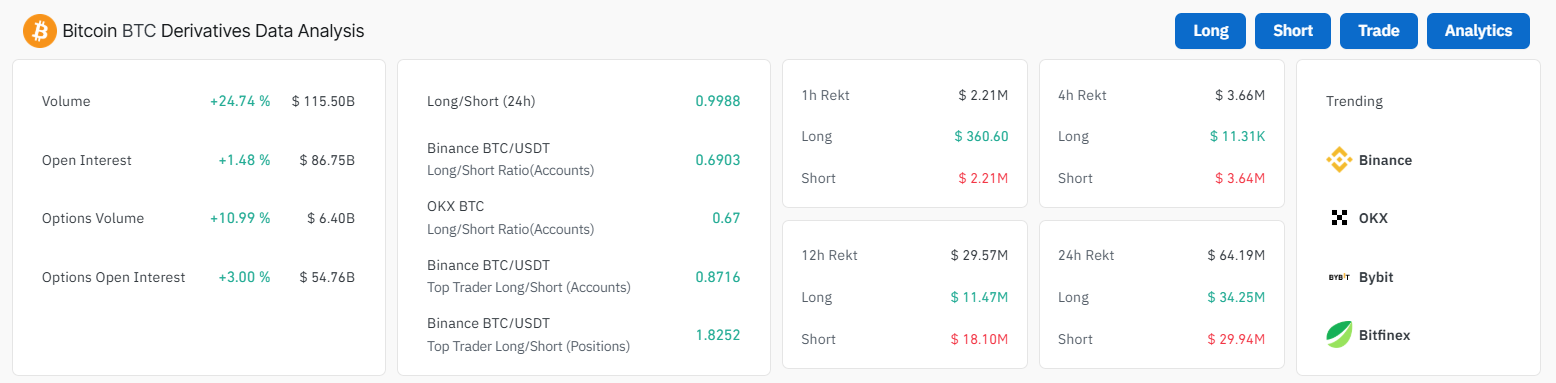Open the Short button
This screenshot has height=383, width=1556.
coord(1292,31)
